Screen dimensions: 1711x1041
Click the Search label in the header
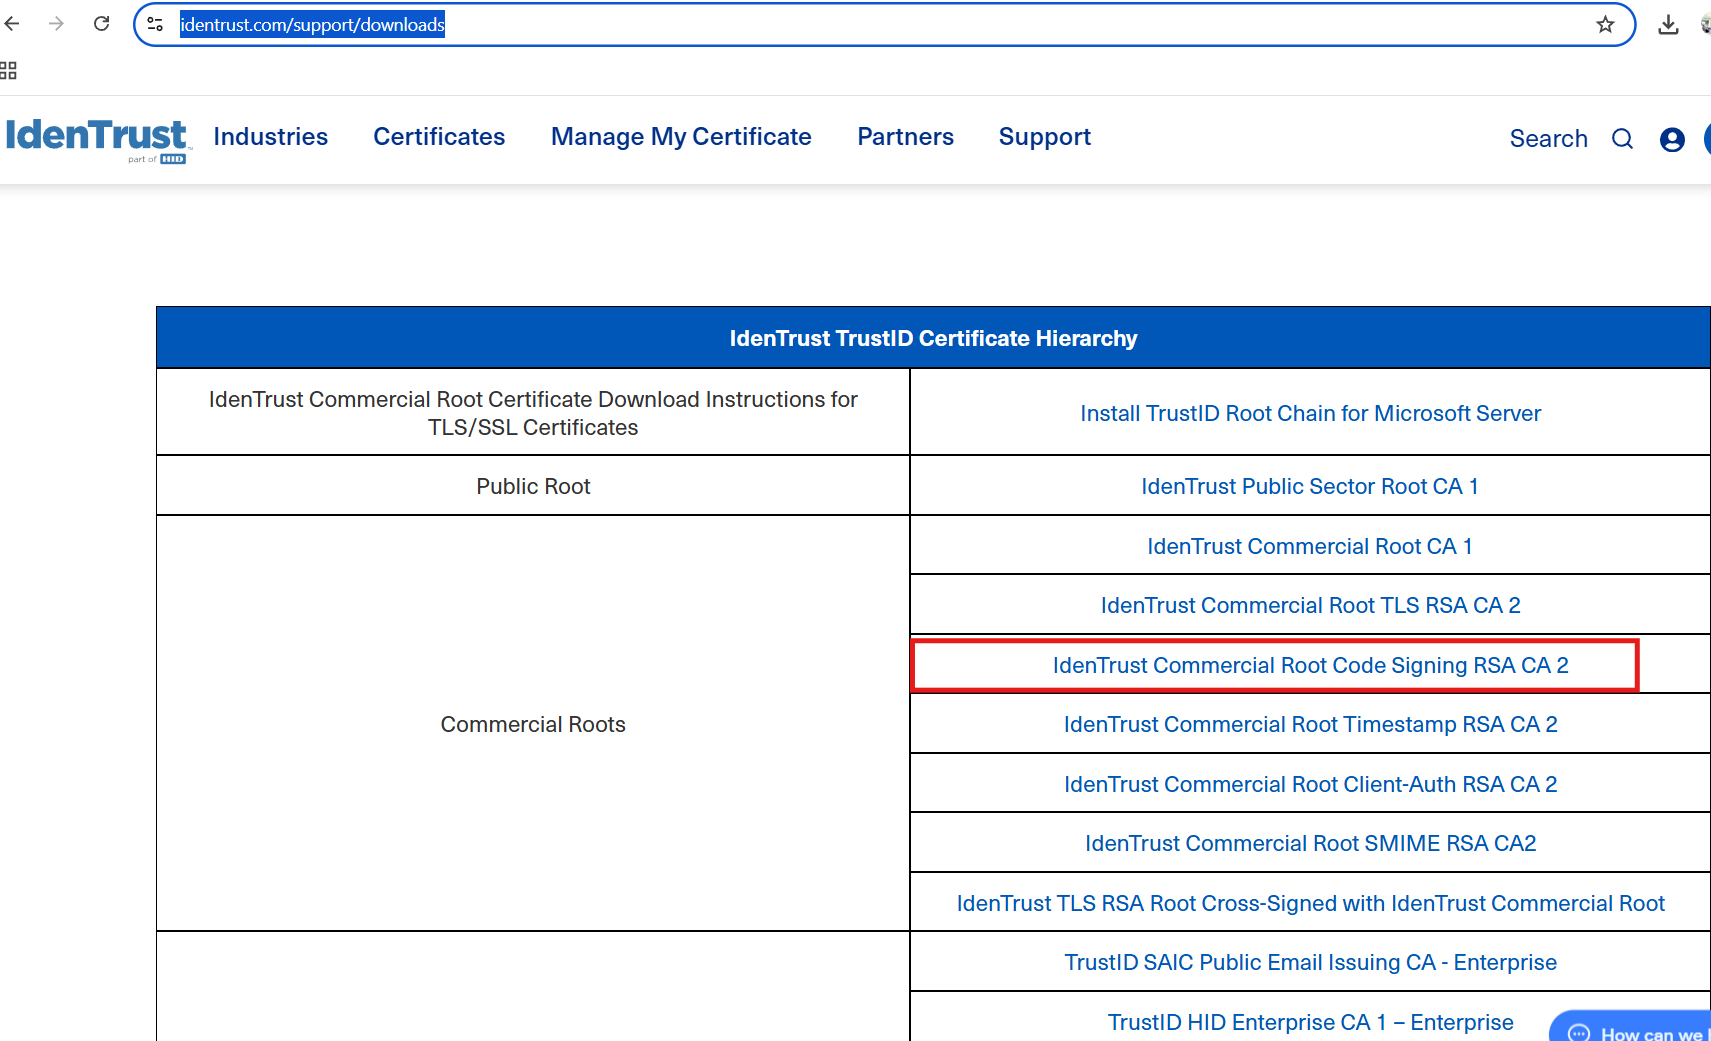pos(1548,139)
